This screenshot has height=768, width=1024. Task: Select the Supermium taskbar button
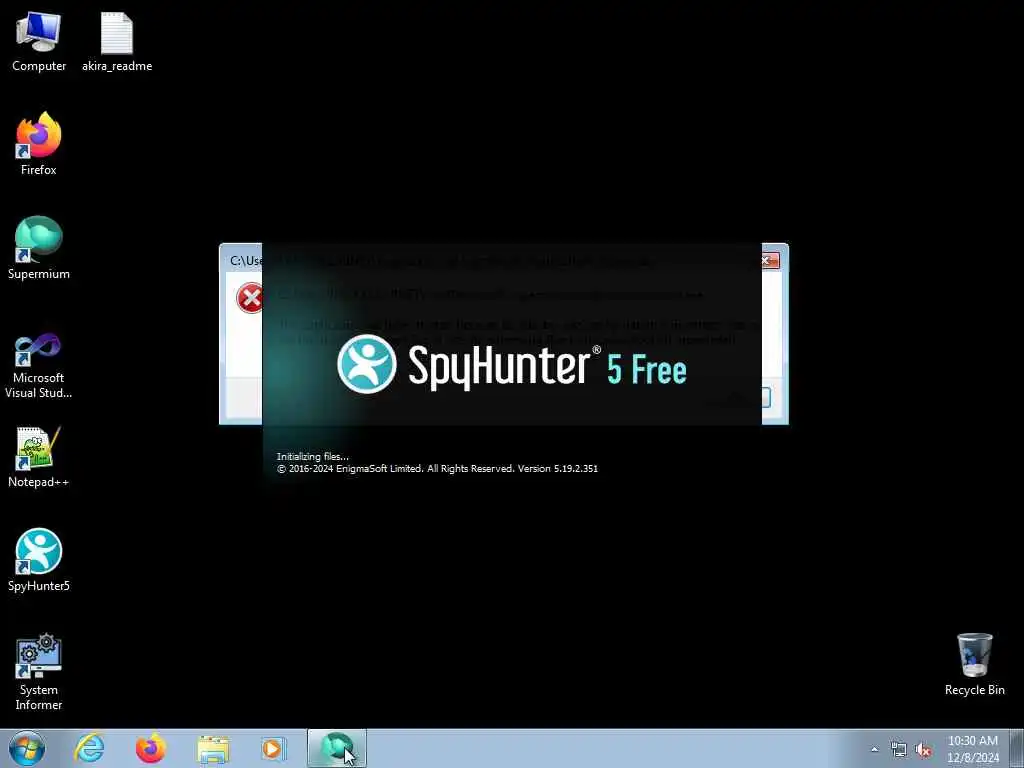click(336, 748)
